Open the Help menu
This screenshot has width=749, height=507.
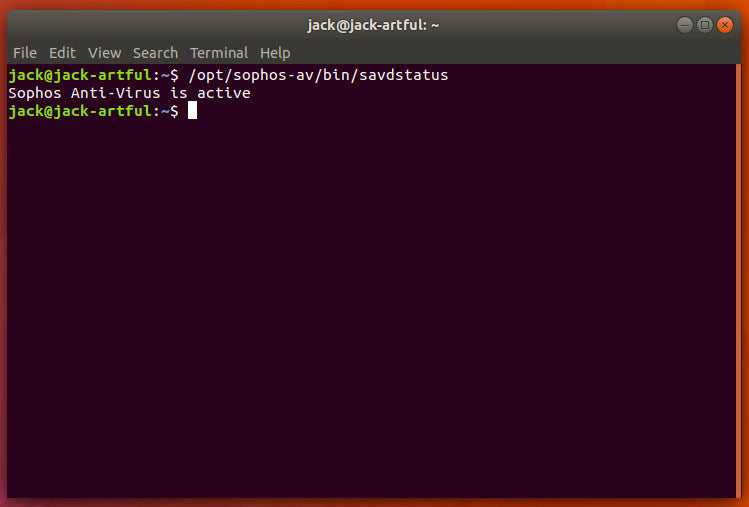coord(275,53)
